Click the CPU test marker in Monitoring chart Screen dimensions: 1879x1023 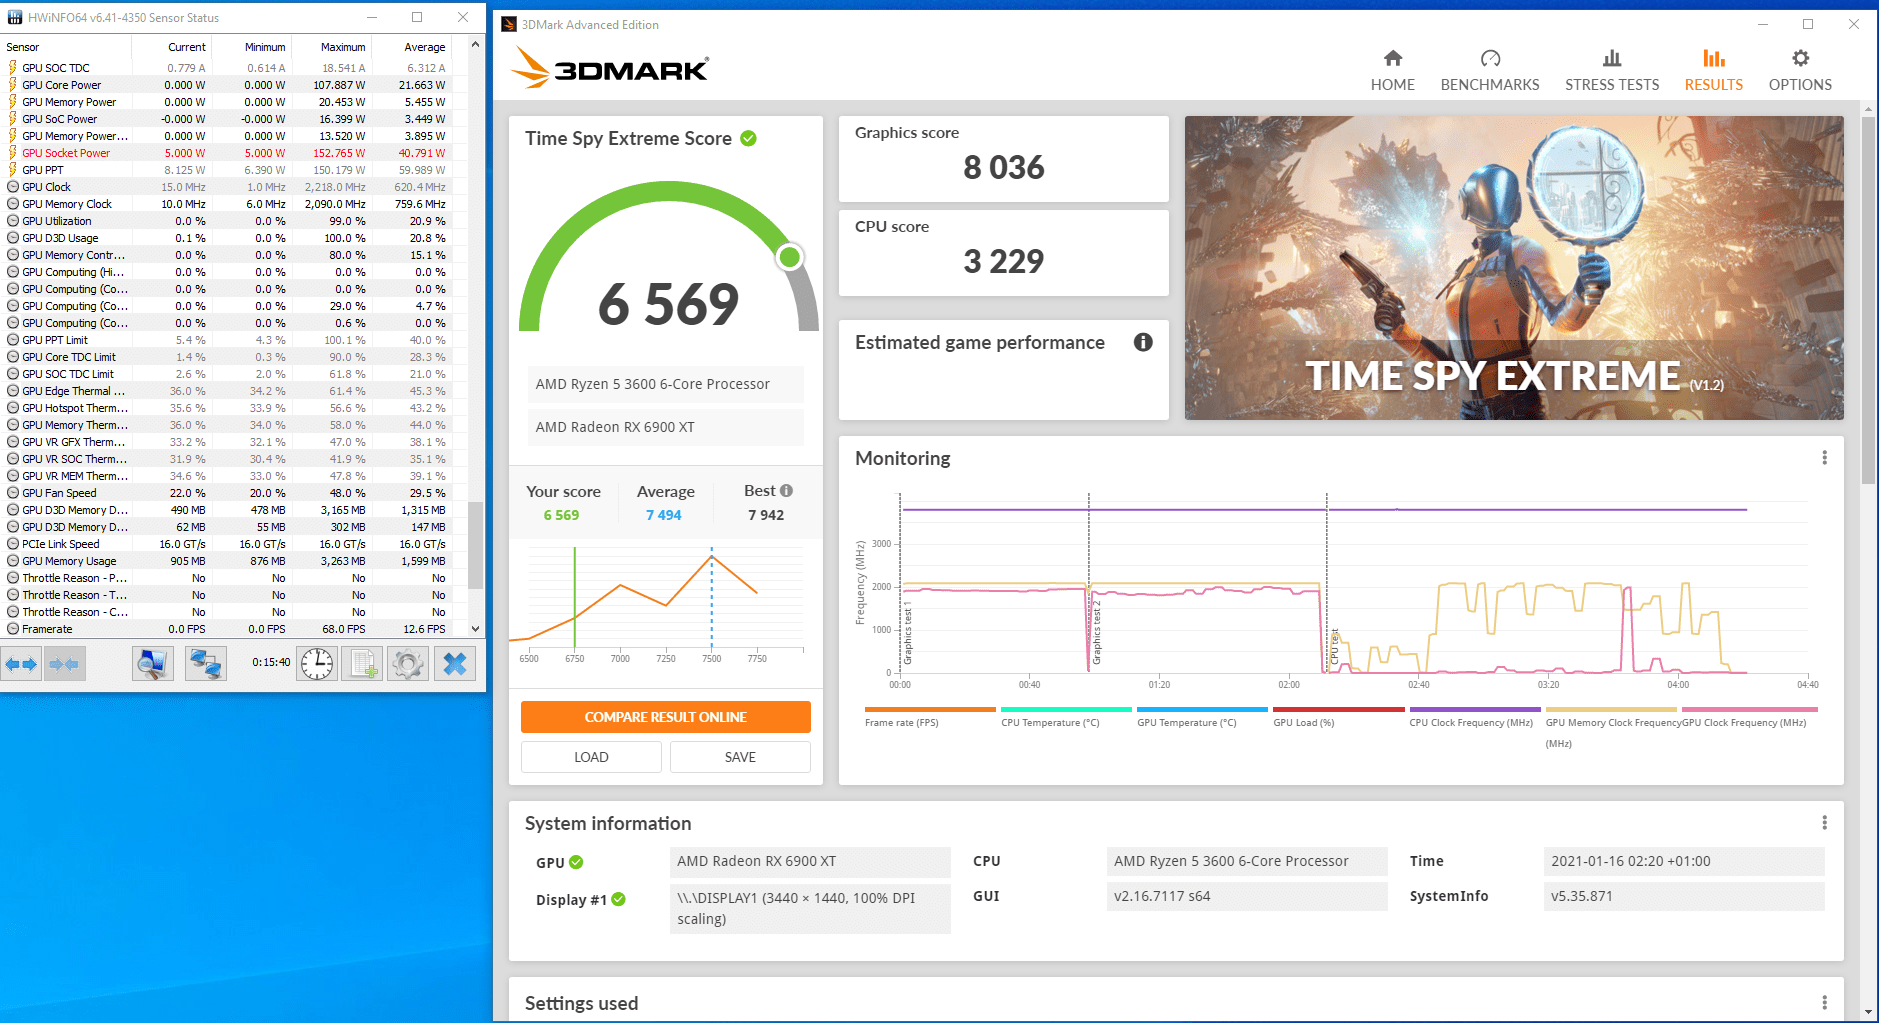(1333, 647)
